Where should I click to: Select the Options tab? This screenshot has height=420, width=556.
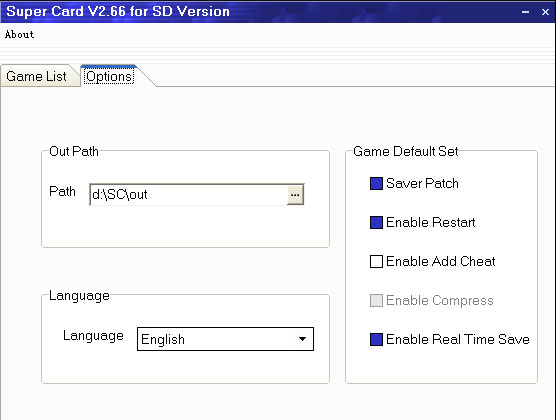tap(109, 76)
